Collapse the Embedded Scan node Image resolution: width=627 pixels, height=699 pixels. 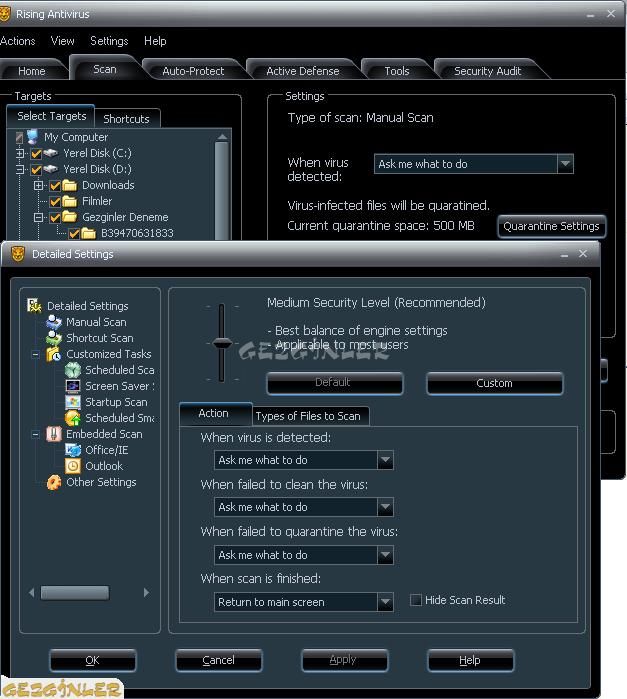click(35, 435)
